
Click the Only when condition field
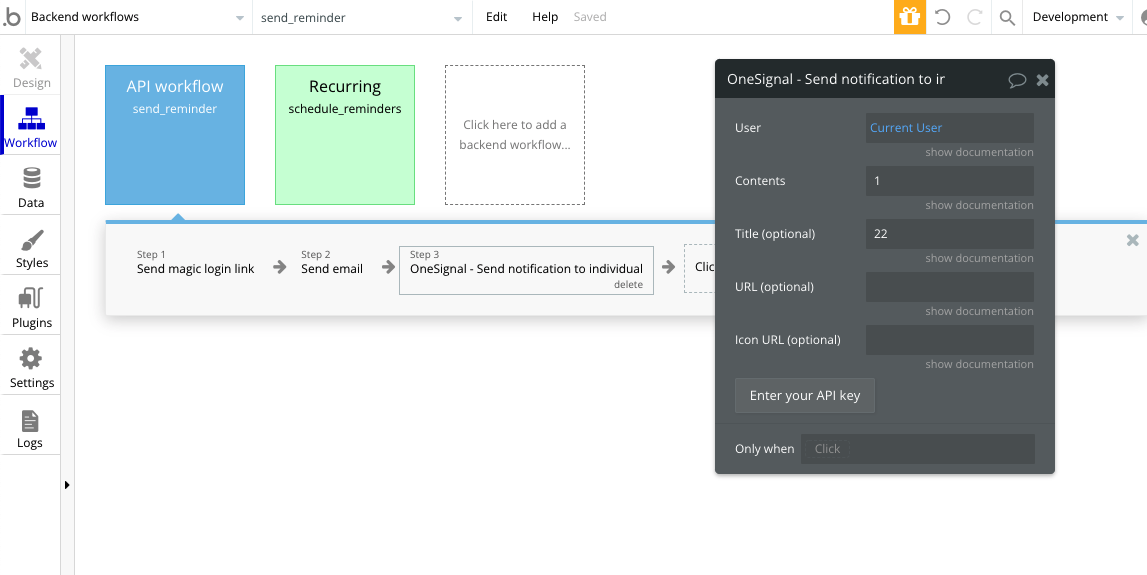(917, 448)
